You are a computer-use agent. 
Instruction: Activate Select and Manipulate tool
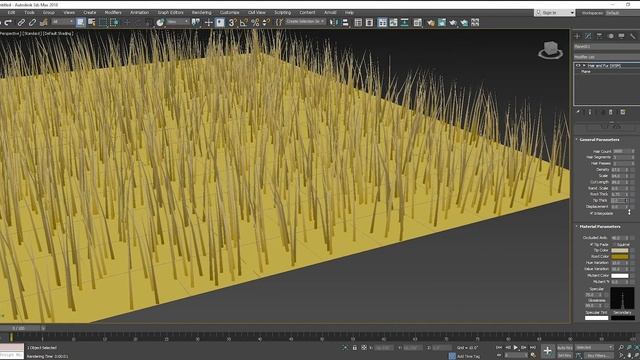click(209, 22)
